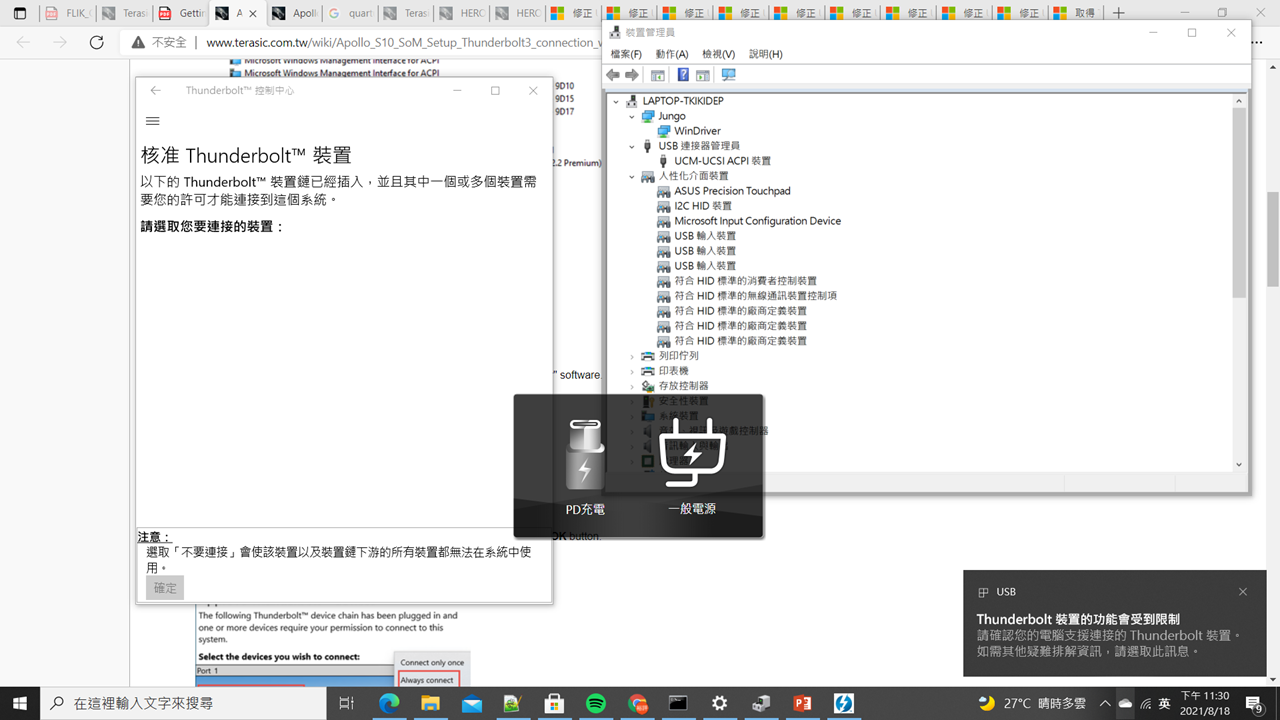Click the 英 input language indicator
Image resolution: width=1280 pixels, height=720 pixels.
tap(1165, 703)
